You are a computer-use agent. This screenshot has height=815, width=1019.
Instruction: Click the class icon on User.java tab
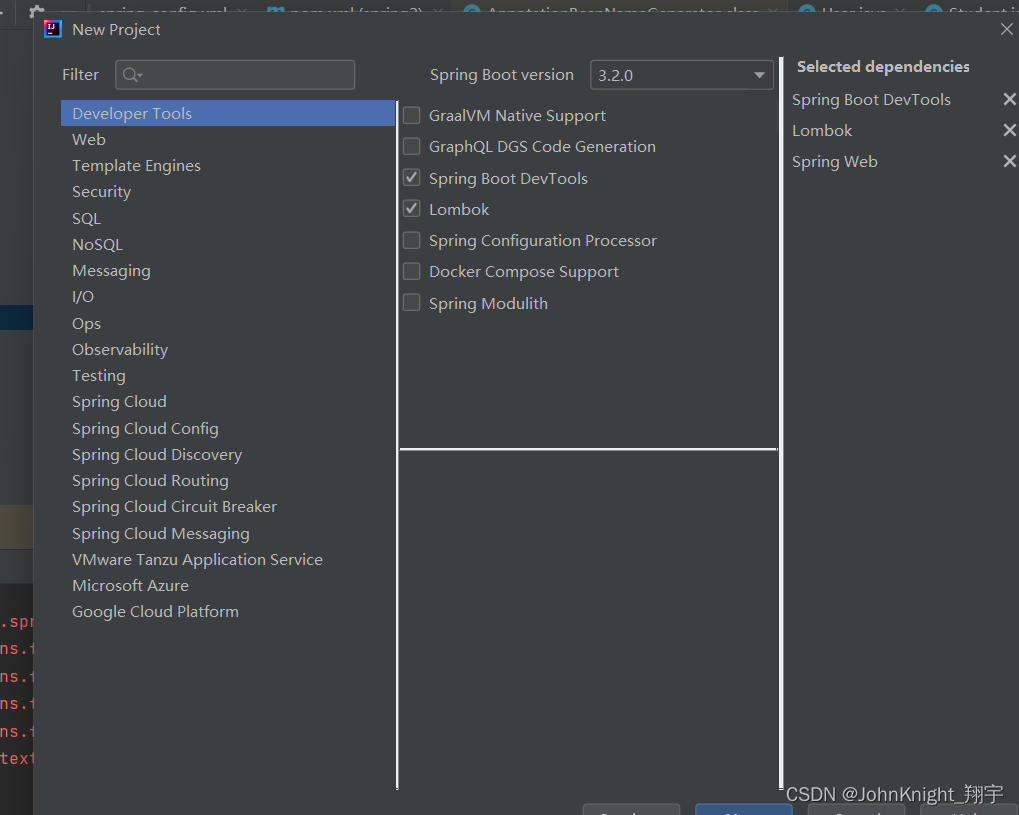click(x=807, y=9)
